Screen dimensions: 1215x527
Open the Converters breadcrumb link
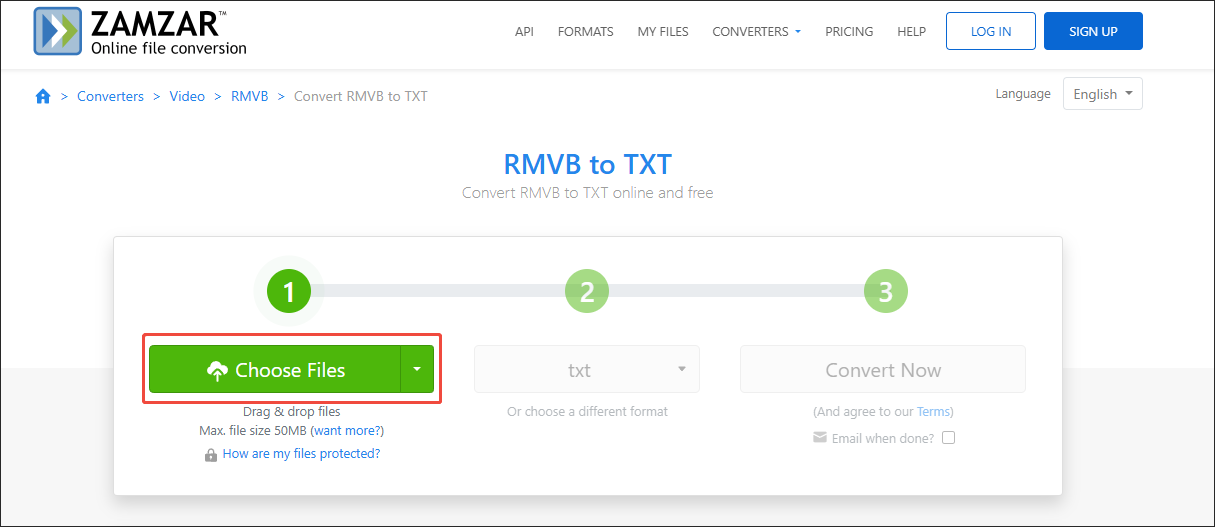(x=111, y=96)
